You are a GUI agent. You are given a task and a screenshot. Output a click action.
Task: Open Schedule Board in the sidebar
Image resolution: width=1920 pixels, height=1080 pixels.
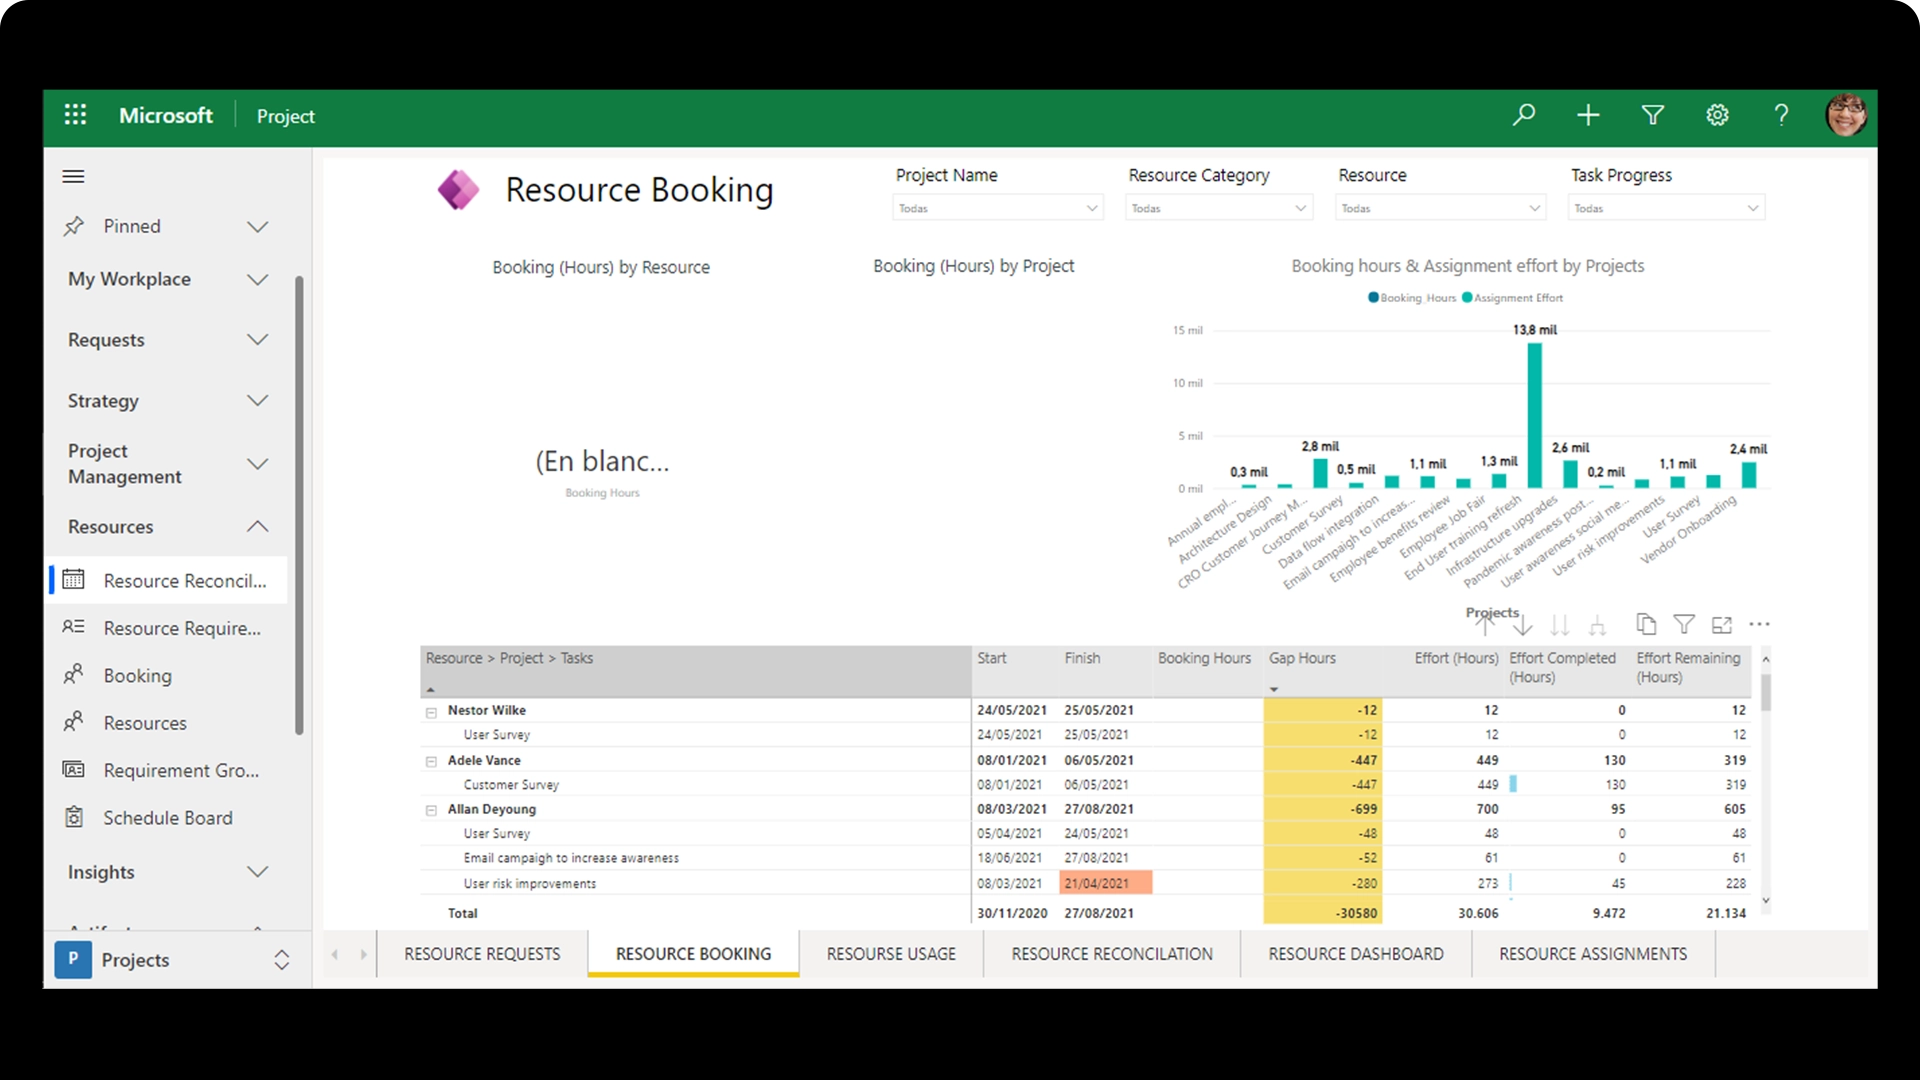tap(168, 818)
